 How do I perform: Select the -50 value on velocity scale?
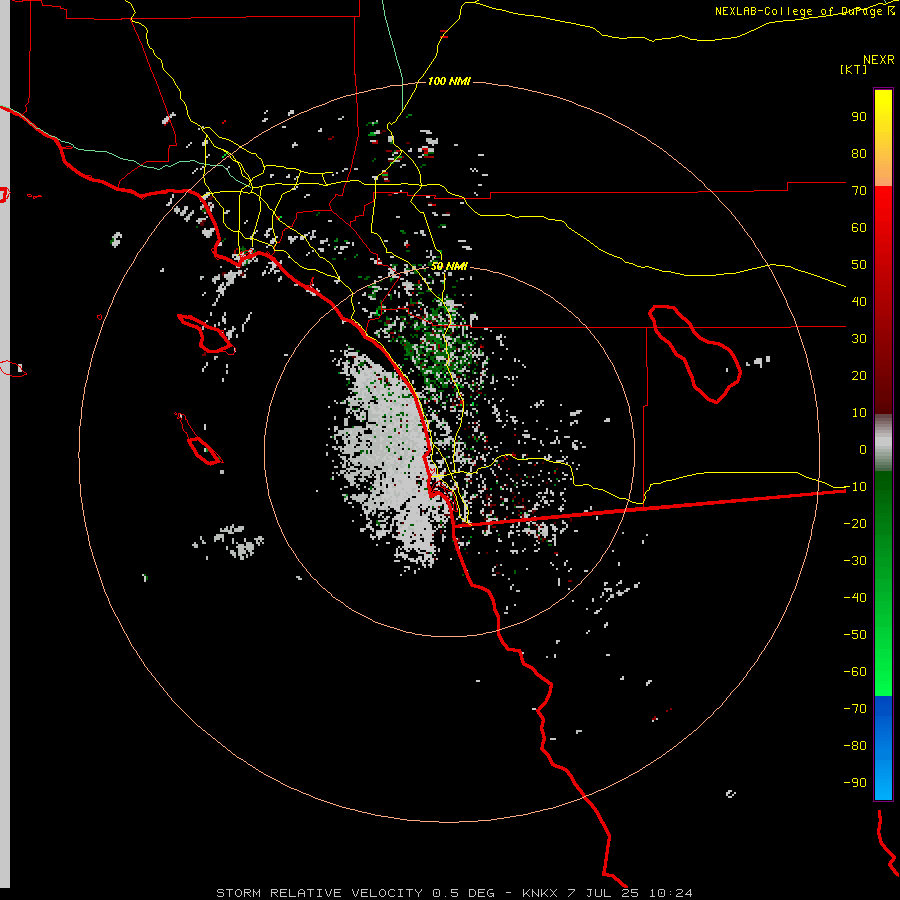click(x=855, y=634)
